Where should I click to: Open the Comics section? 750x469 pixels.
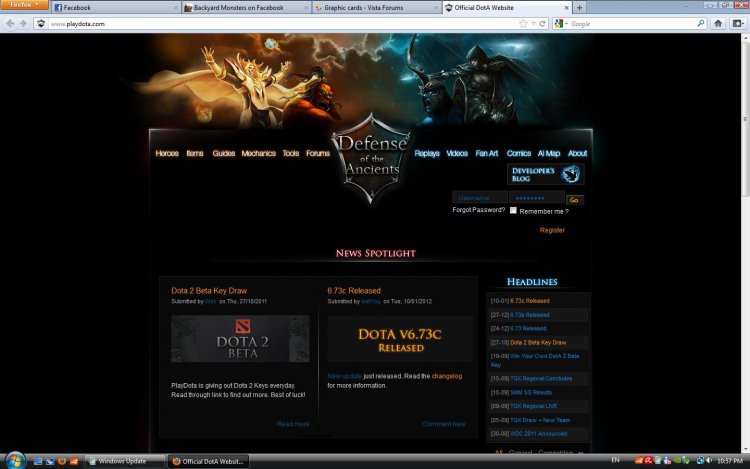click(x=518, y=153)
